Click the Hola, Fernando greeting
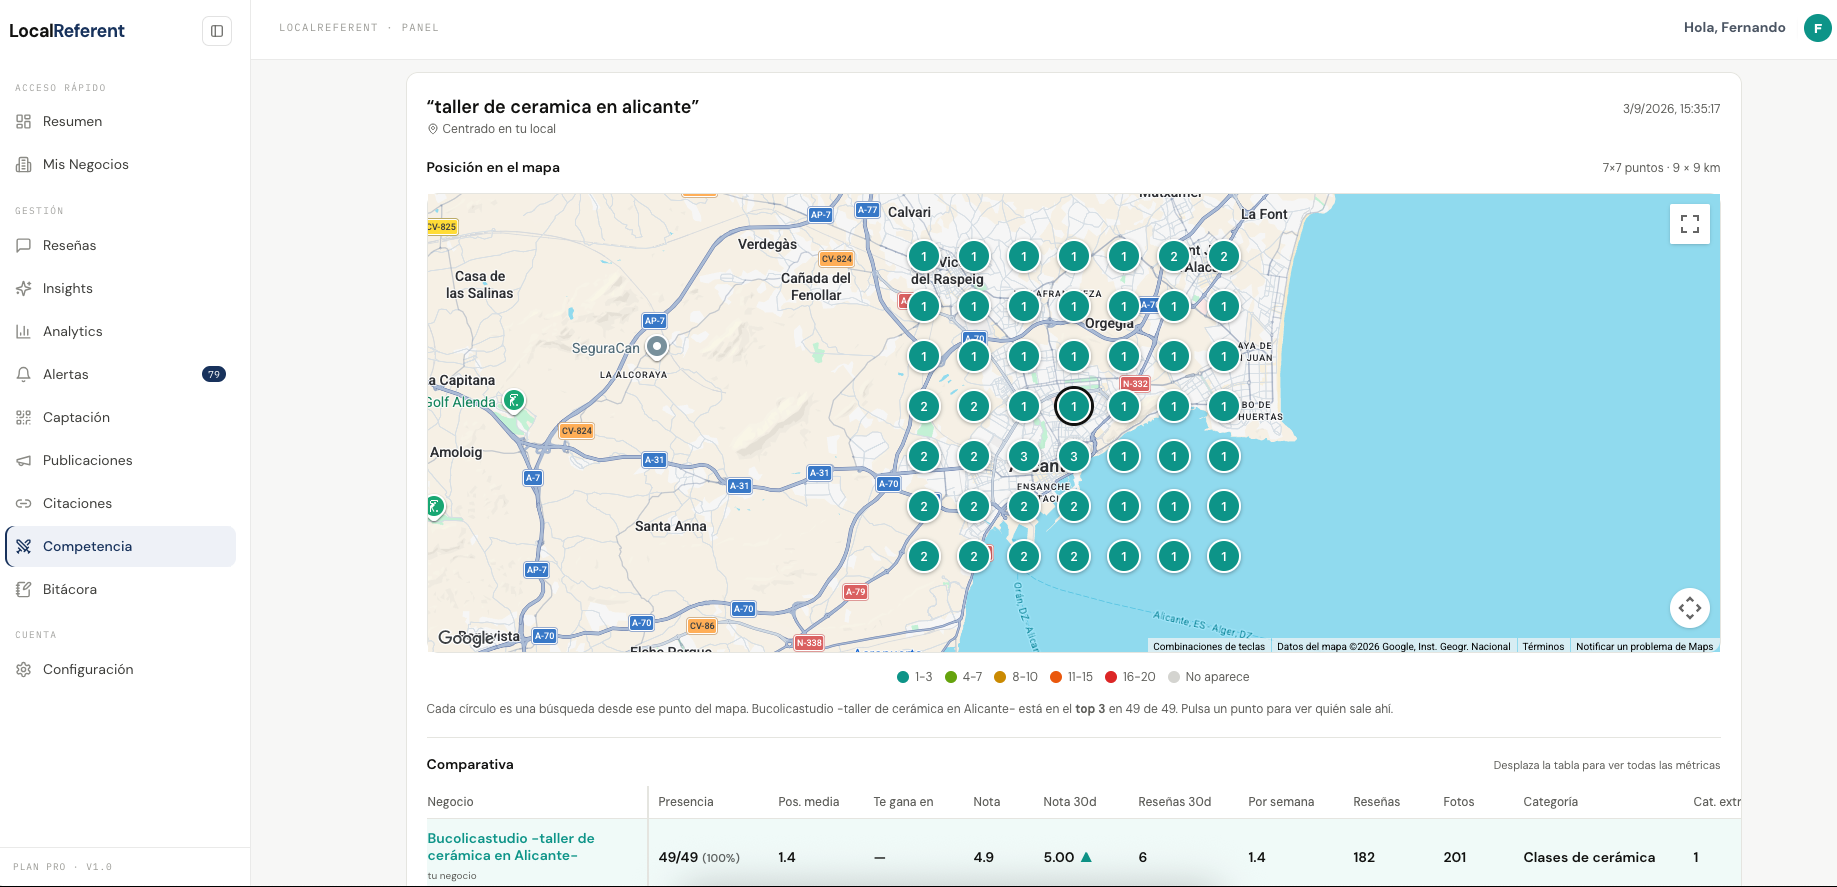 tap(1735, 28)
